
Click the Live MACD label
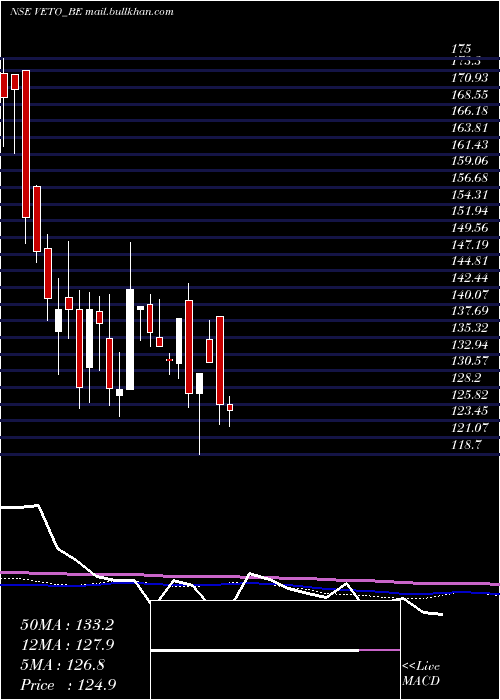(421, 674)
